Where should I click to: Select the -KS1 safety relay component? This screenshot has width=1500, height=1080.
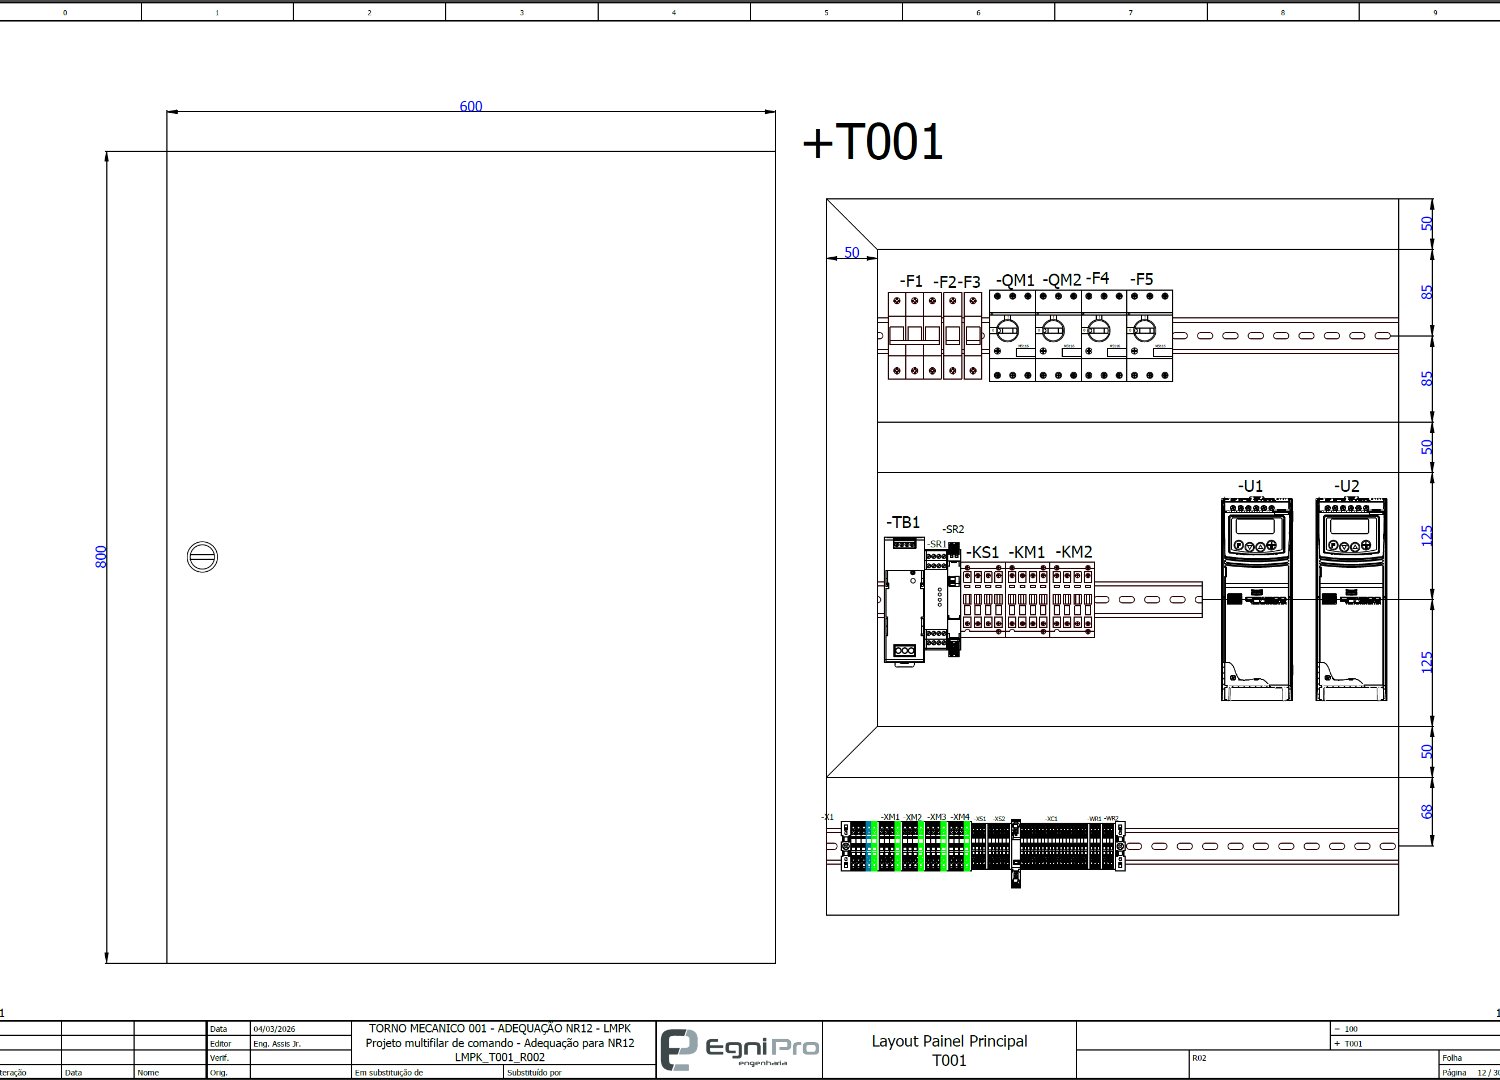click(x=984, y=600)
